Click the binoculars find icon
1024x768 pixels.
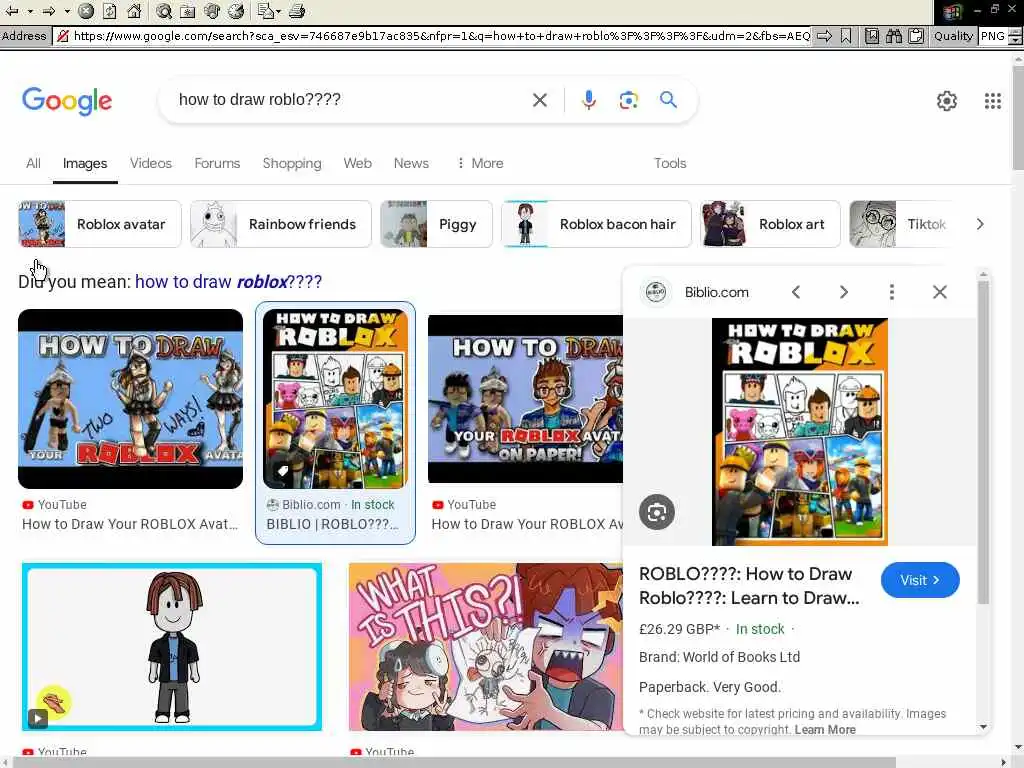click(894, 36)
